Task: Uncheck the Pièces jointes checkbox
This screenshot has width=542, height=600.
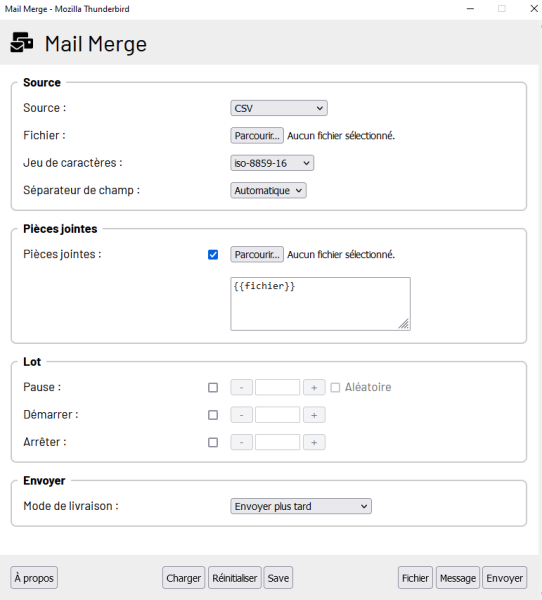Action: (213, 255)
